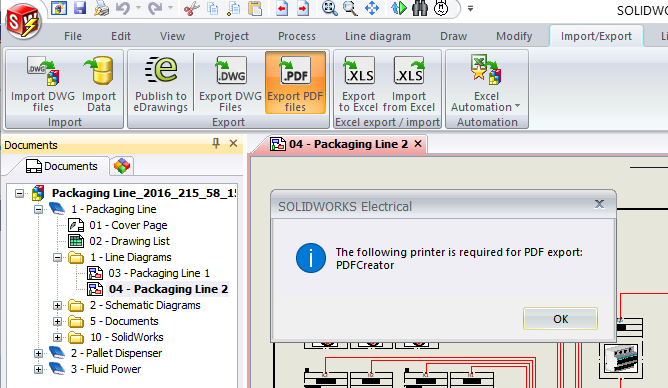Open the Edit menu
This screenshot has width=668, height=388.
coord(121,36)
